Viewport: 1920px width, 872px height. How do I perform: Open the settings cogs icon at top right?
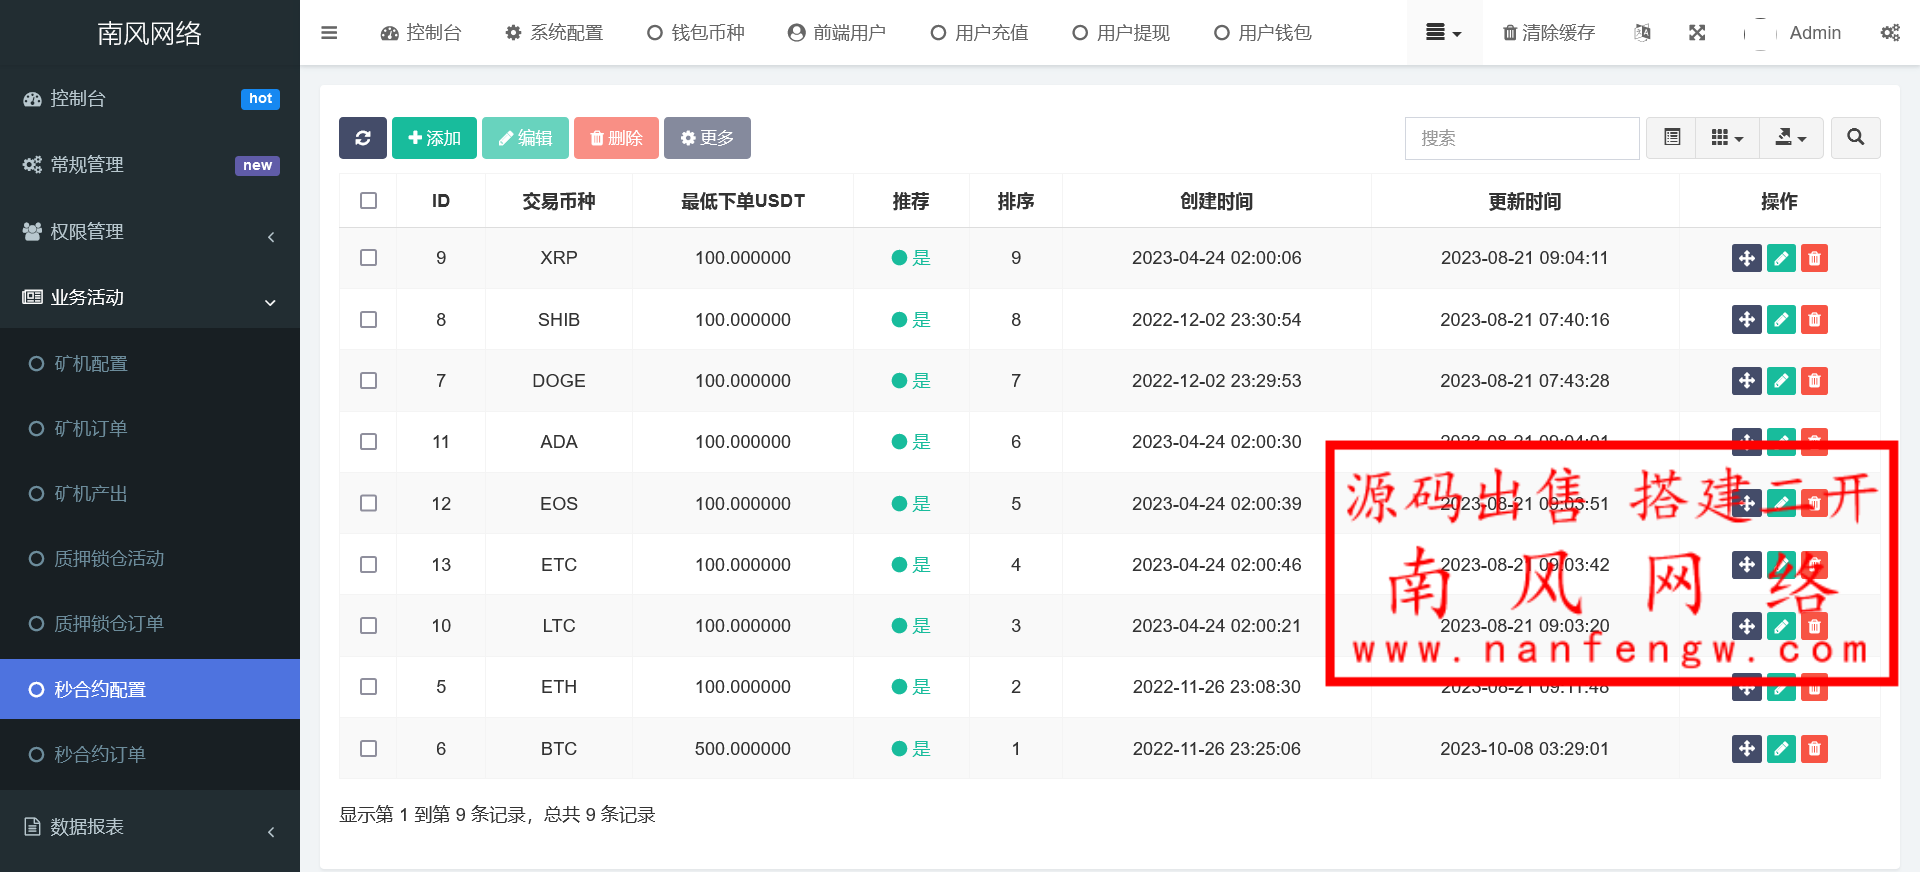click(1889, 33)
